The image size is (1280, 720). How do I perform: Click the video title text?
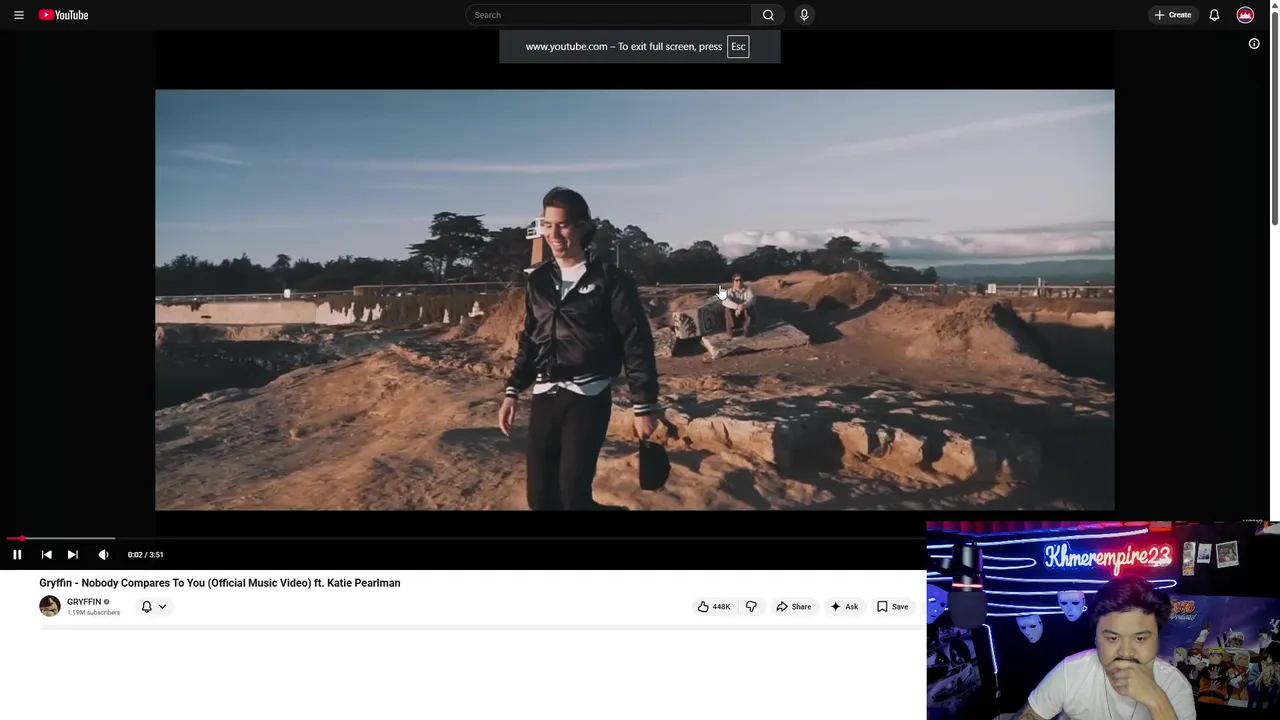[x=220, y=583]
